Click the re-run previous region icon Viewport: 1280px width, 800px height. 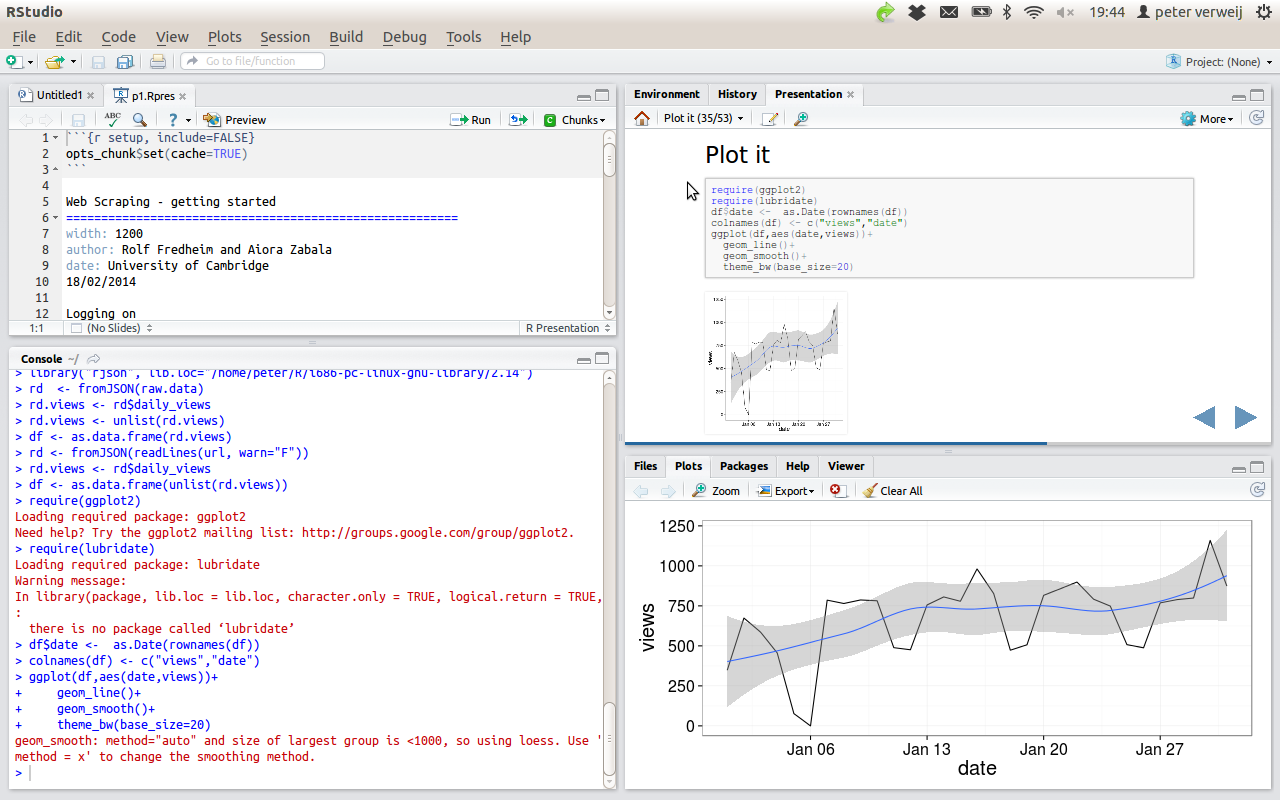tap(518, 120)
